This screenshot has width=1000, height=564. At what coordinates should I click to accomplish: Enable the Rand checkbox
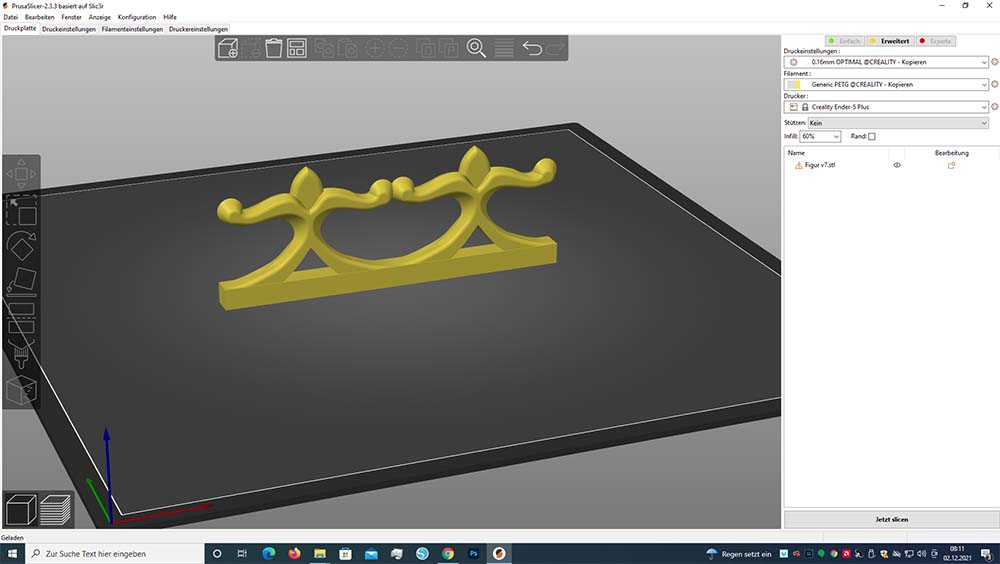click(871, 136)
